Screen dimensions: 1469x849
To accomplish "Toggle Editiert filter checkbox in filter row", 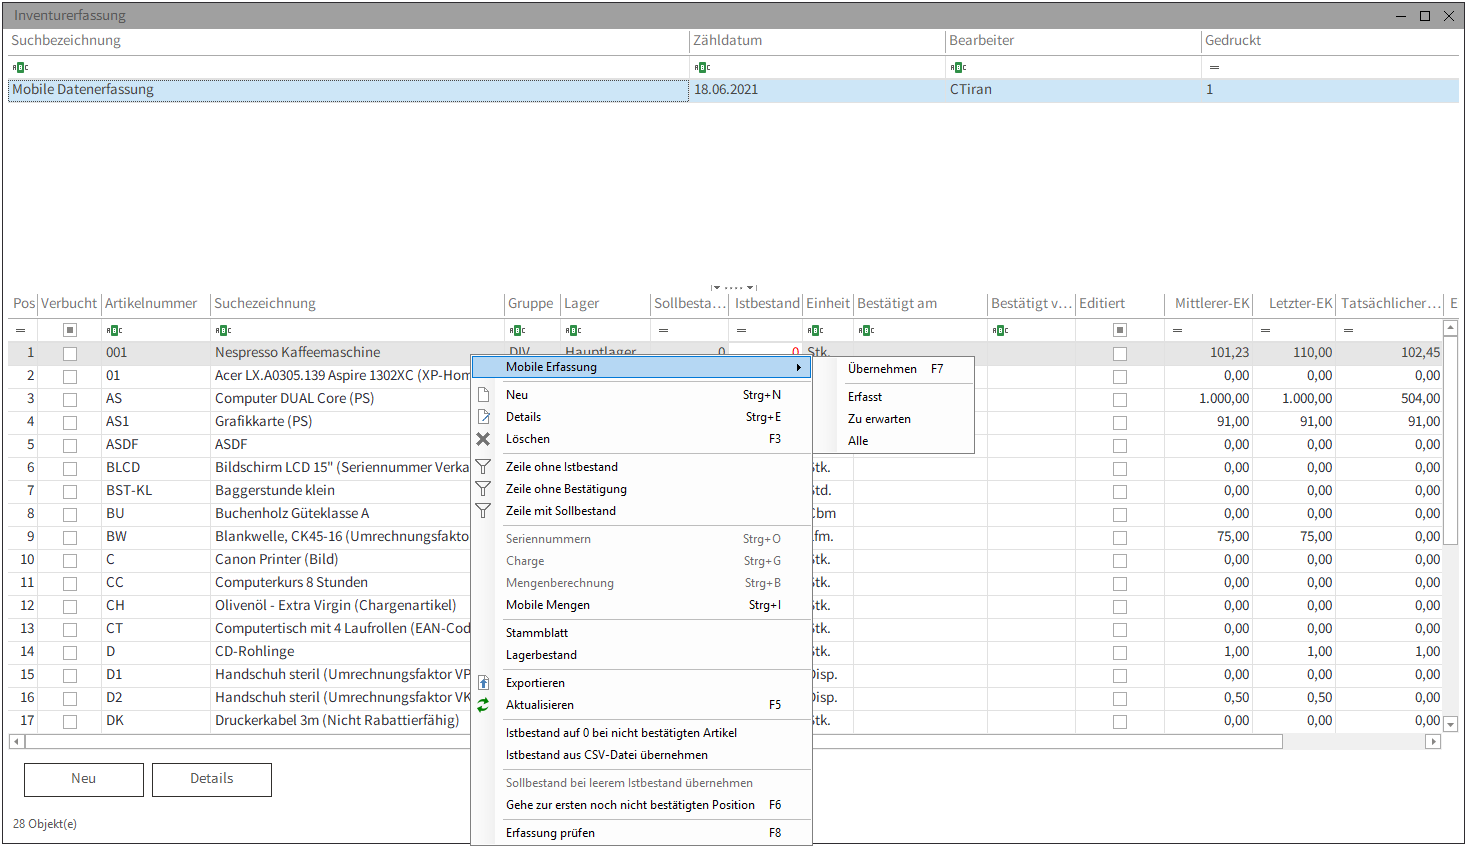I will pyautogui.click(x=1120, y=330).
